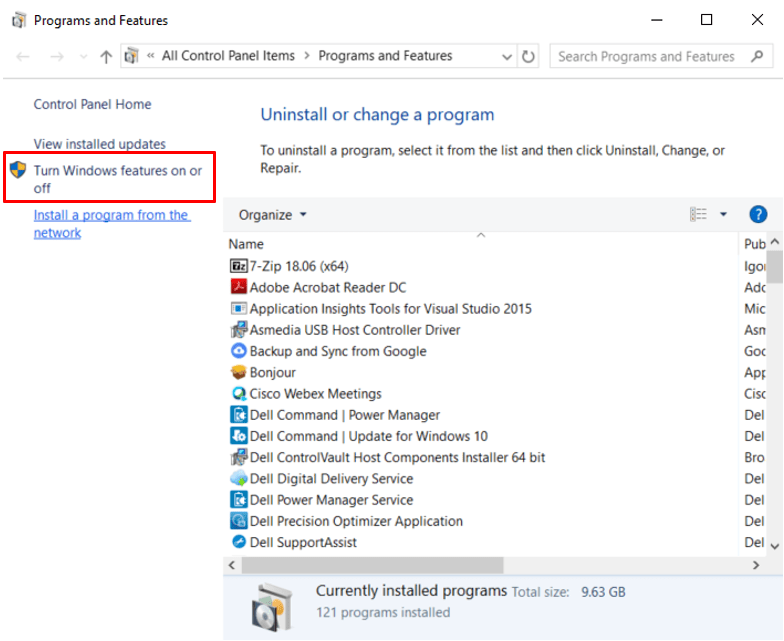Open the Organize dropdown menu
Viewport: 784px width, 641px height.
click(x=272, y=215)
